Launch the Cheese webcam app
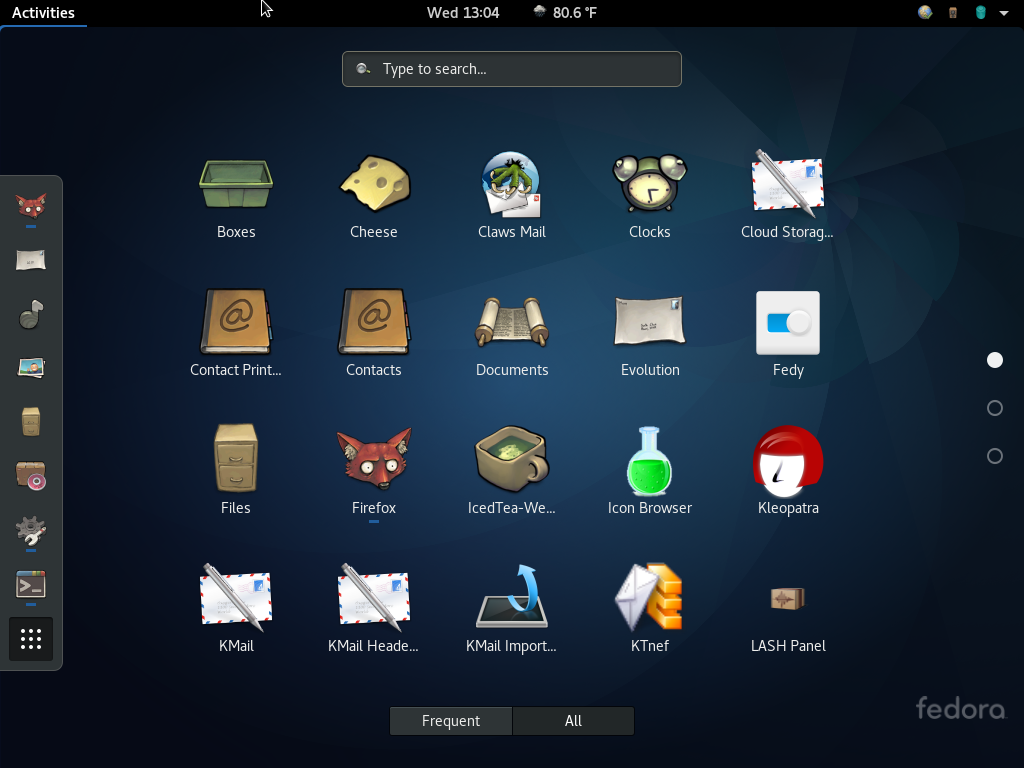 click(374, 196)
